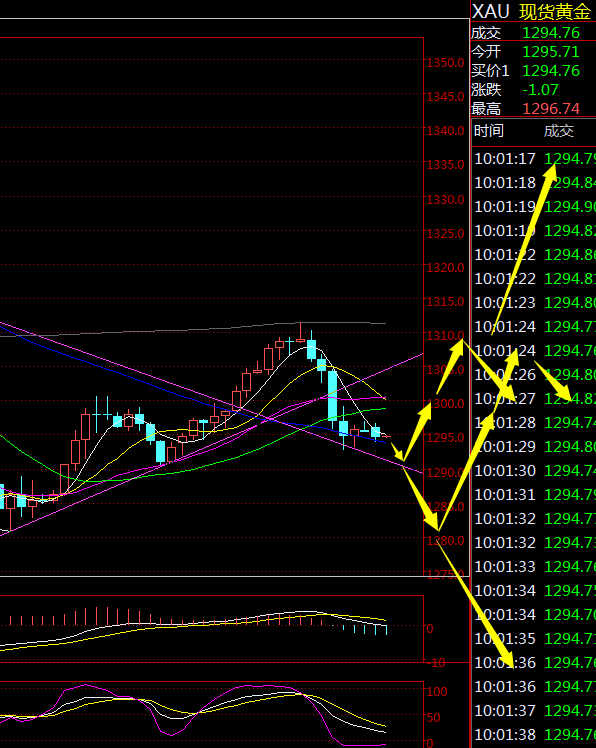Click the 1280.0 price axis label
The height and width of the screenshot is (748, 596).
pyautogui.click(x=445, y=541)
